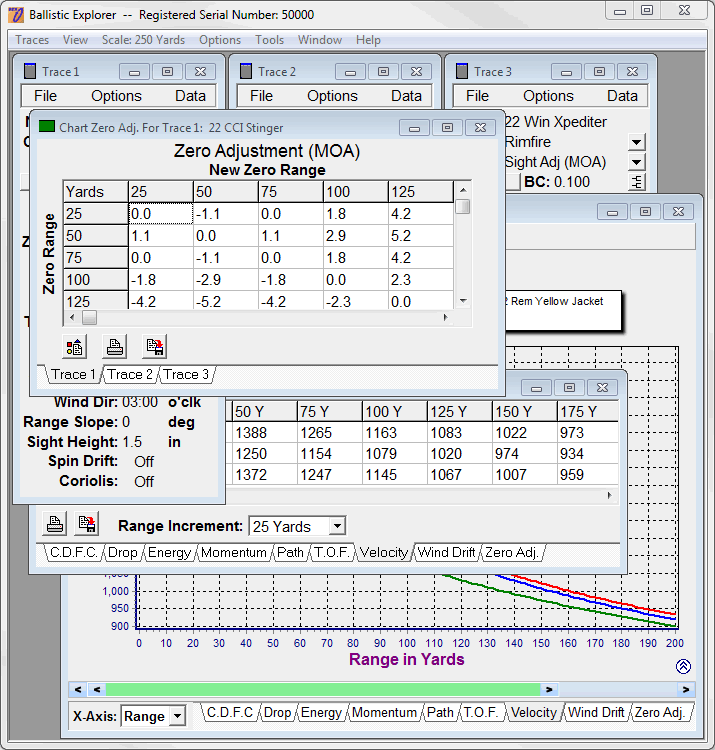Click the Zero Adj table scroll-down arrow
Screen dimensions: 715x750
click(463, 301)
